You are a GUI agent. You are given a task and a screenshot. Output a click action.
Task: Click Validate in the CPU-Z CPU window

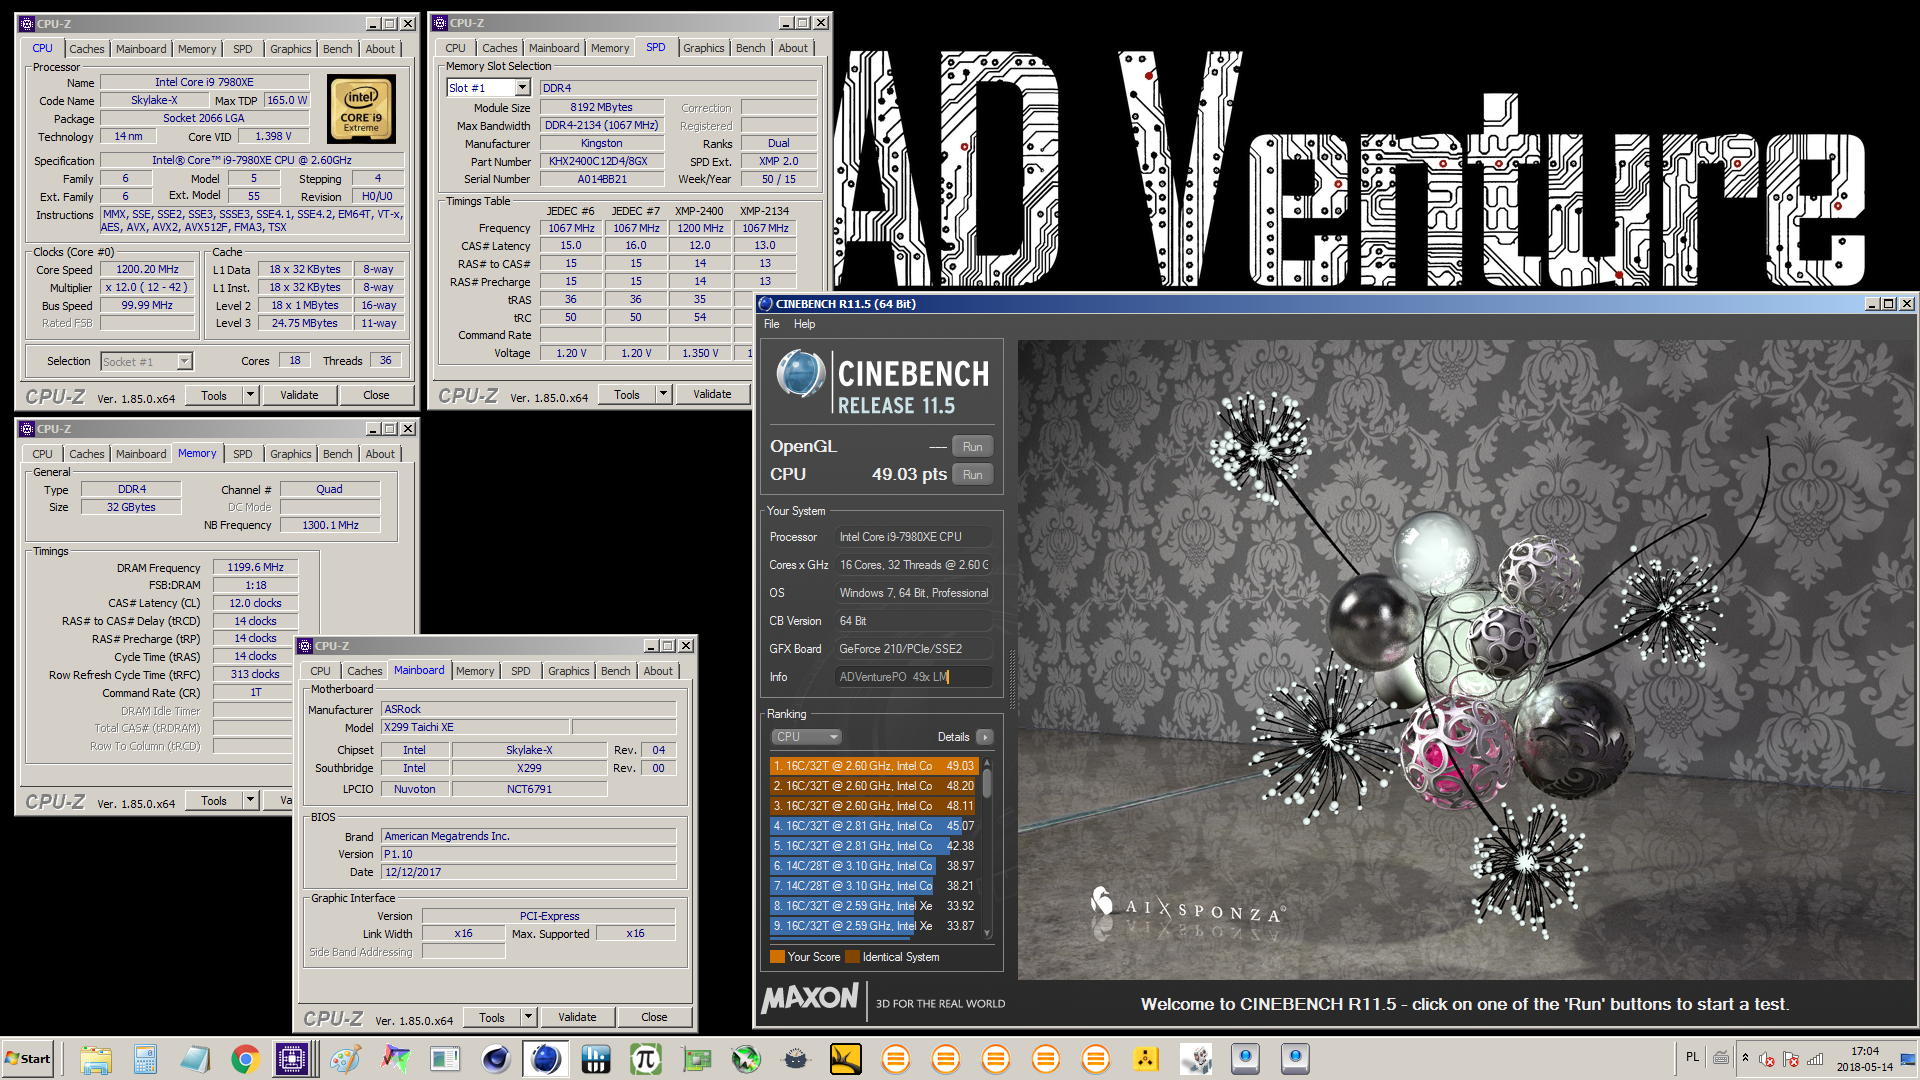click(x=299, y=395)
